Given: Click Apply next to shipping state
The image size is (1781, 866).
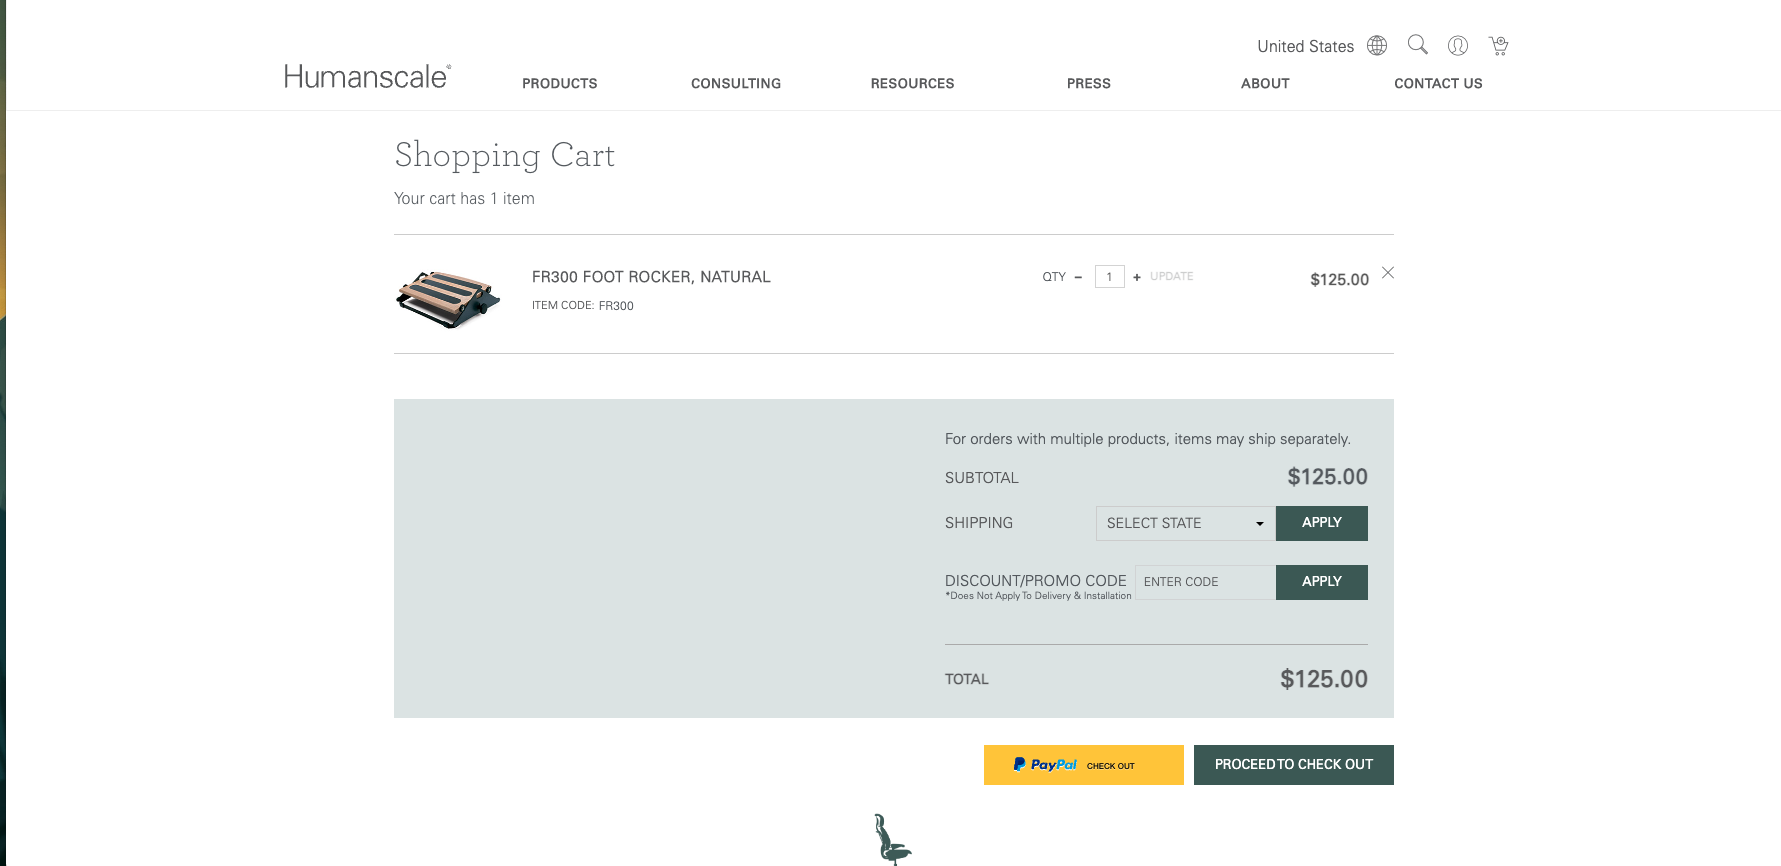Looking at the screenshot, I should tap(1321, 523).
